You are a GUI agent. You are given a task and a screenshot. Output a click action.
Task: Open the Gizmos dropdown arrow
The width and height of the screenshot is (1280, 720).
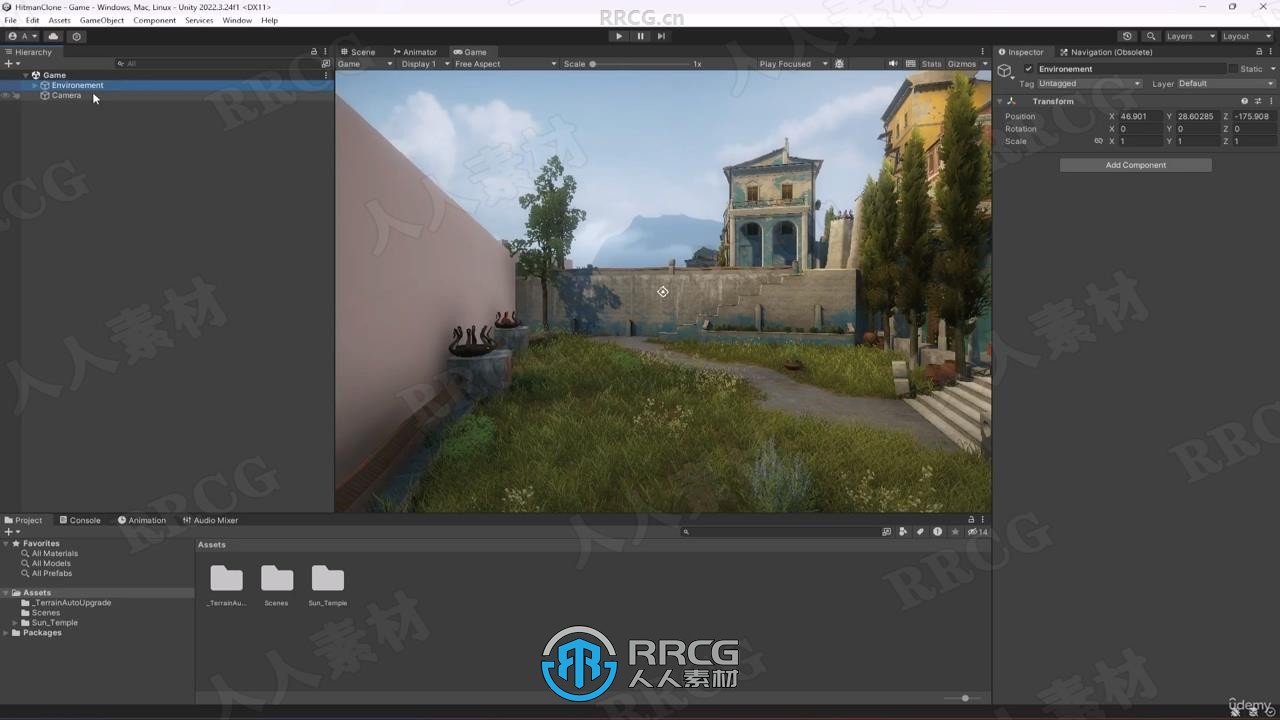tap(984, 64)
